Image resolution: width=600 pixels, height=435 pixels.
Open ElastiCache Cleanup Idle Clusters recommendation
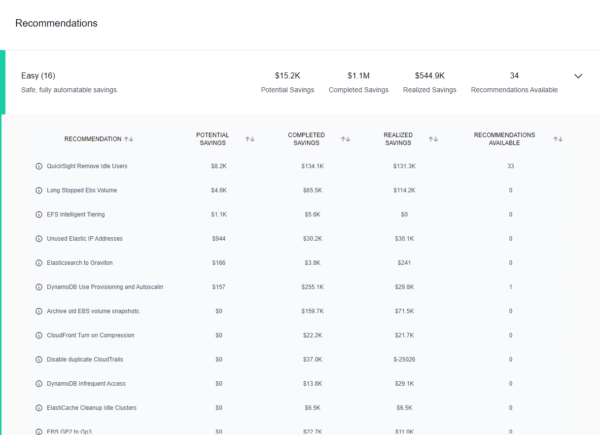point(92,407)
